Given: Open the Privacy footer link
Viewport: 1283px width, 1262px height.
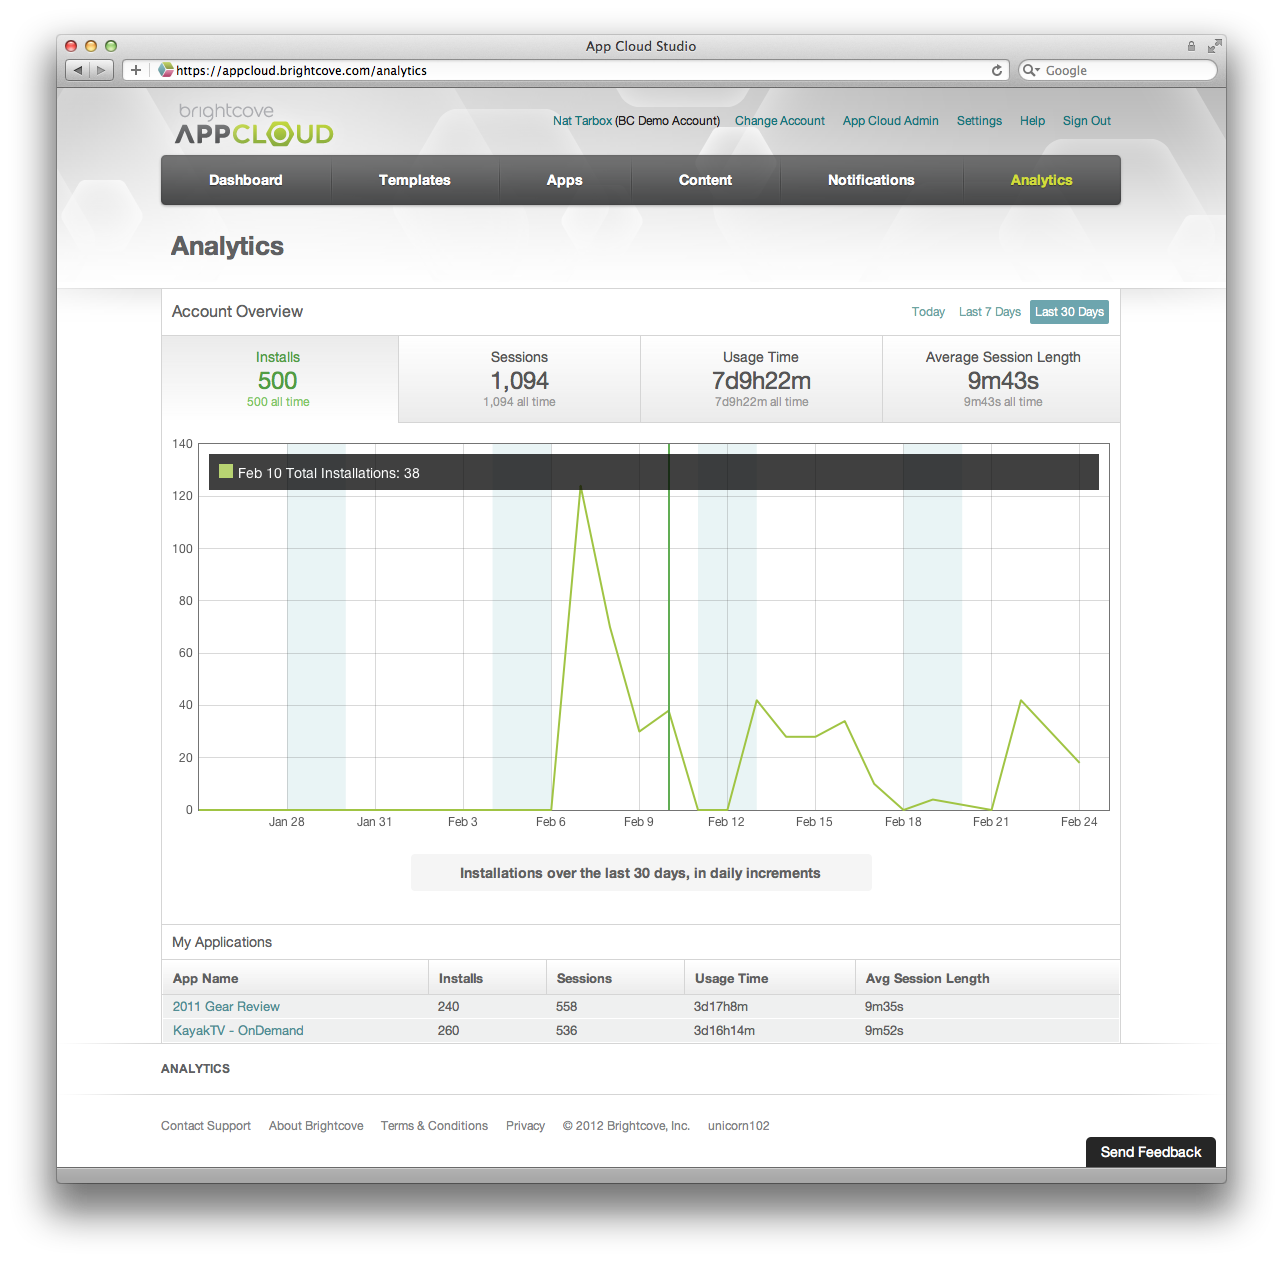Looking at the screenshot, I should [x=525, y=1126].
